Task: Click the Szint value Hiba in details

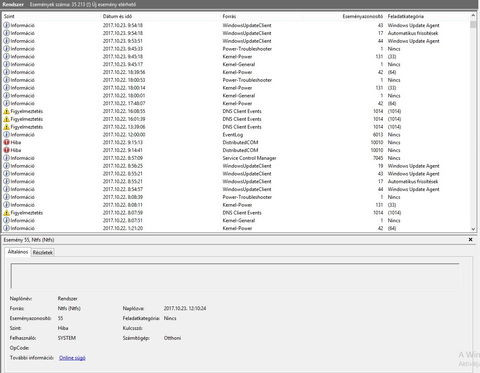Action: click(x=63, y=328)
